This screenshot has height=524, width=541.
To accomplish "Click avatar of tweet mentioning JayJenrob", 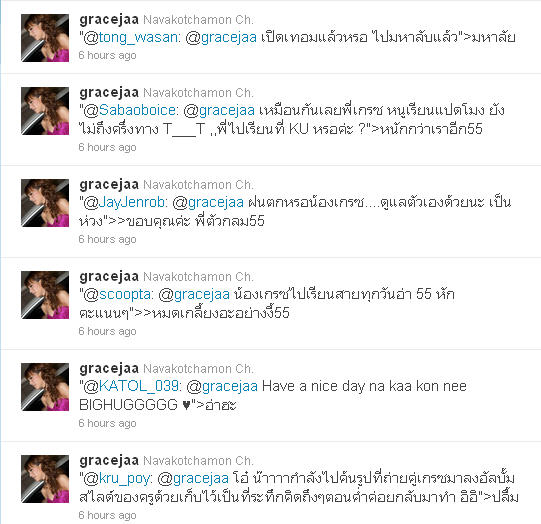I will point(45,203).
